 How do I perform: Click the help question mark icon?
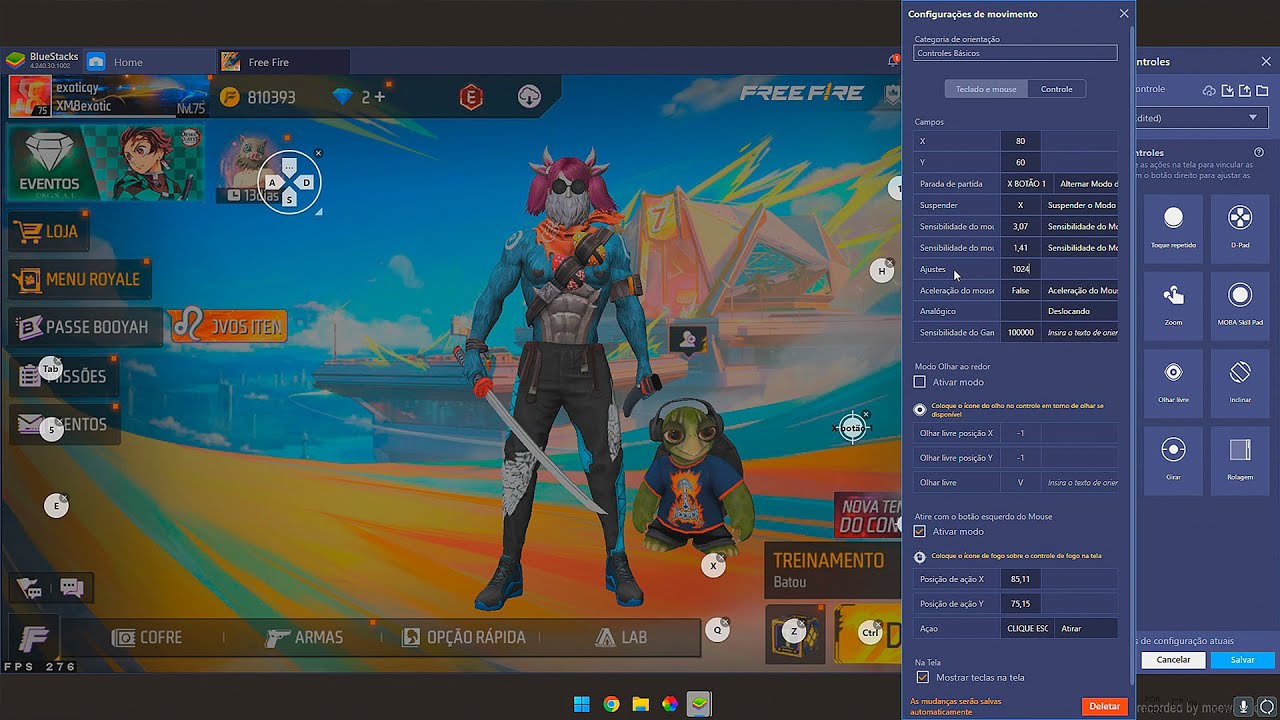(x=1259, y=153)
